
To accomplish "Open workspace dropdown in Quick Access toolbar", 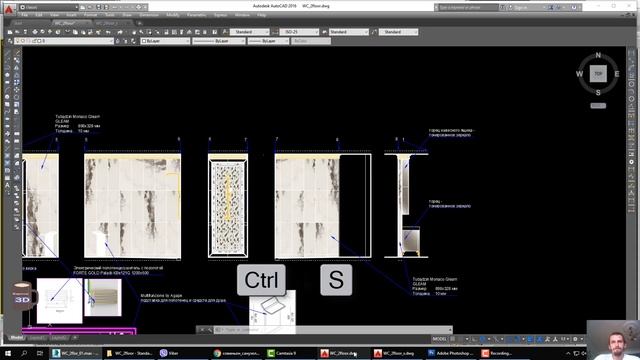I will click(49, 7).
